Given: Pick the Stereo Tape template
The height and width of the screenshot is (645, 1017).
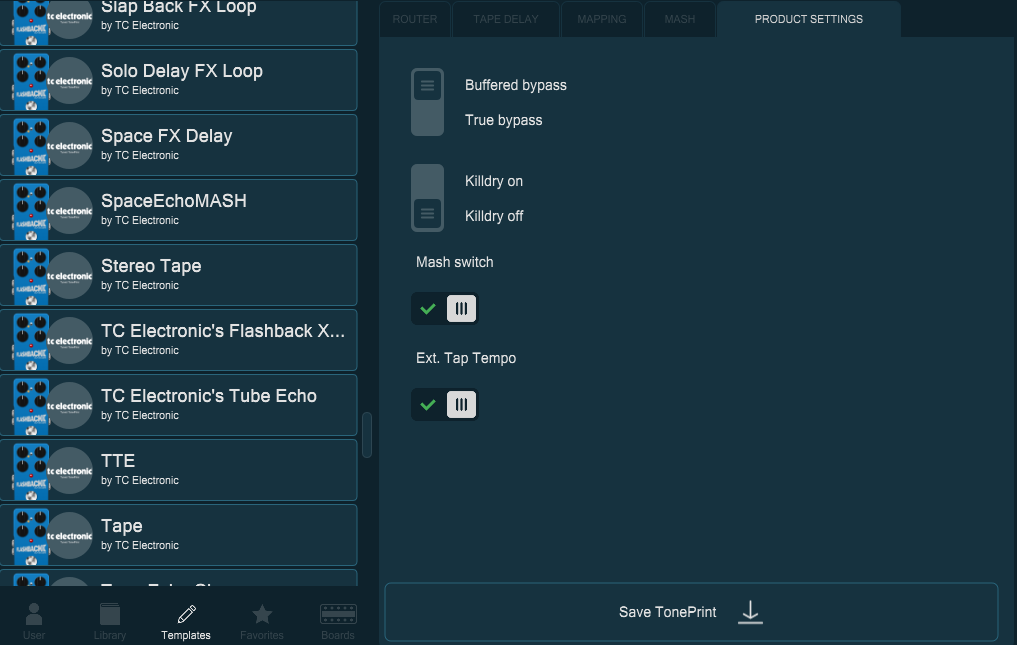Looking at the screenshot, I should tap(178, 275).
